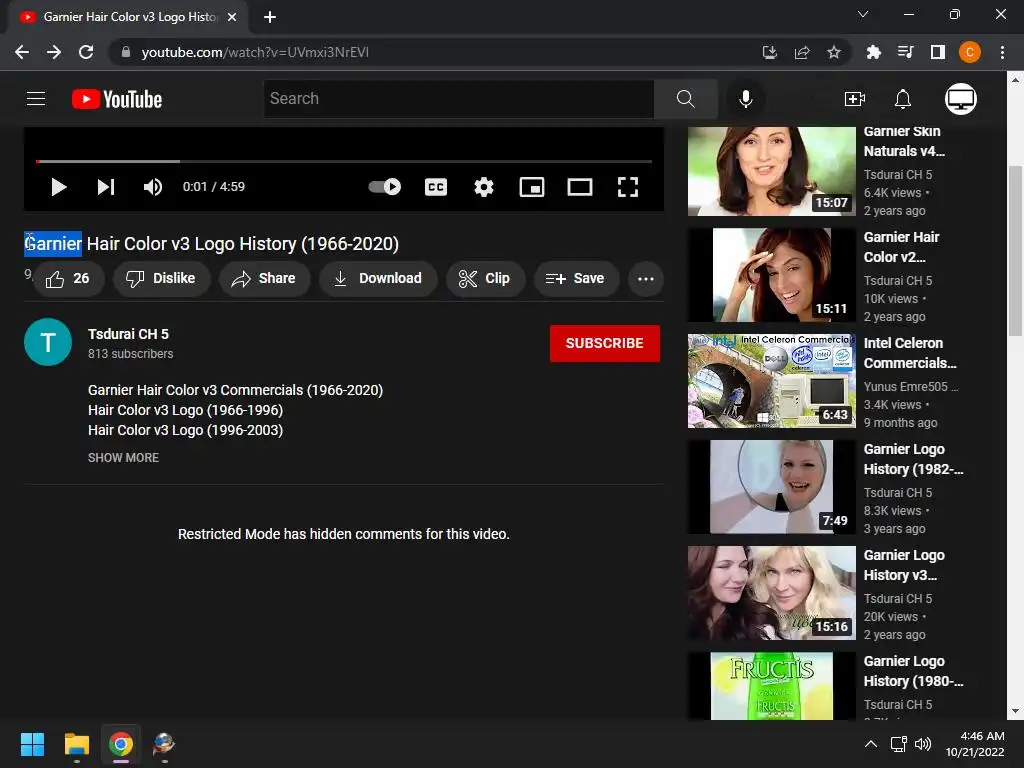Open Chrome media control icon
1024x768 pixels.
pyautogui.click(x=905, y=52)
